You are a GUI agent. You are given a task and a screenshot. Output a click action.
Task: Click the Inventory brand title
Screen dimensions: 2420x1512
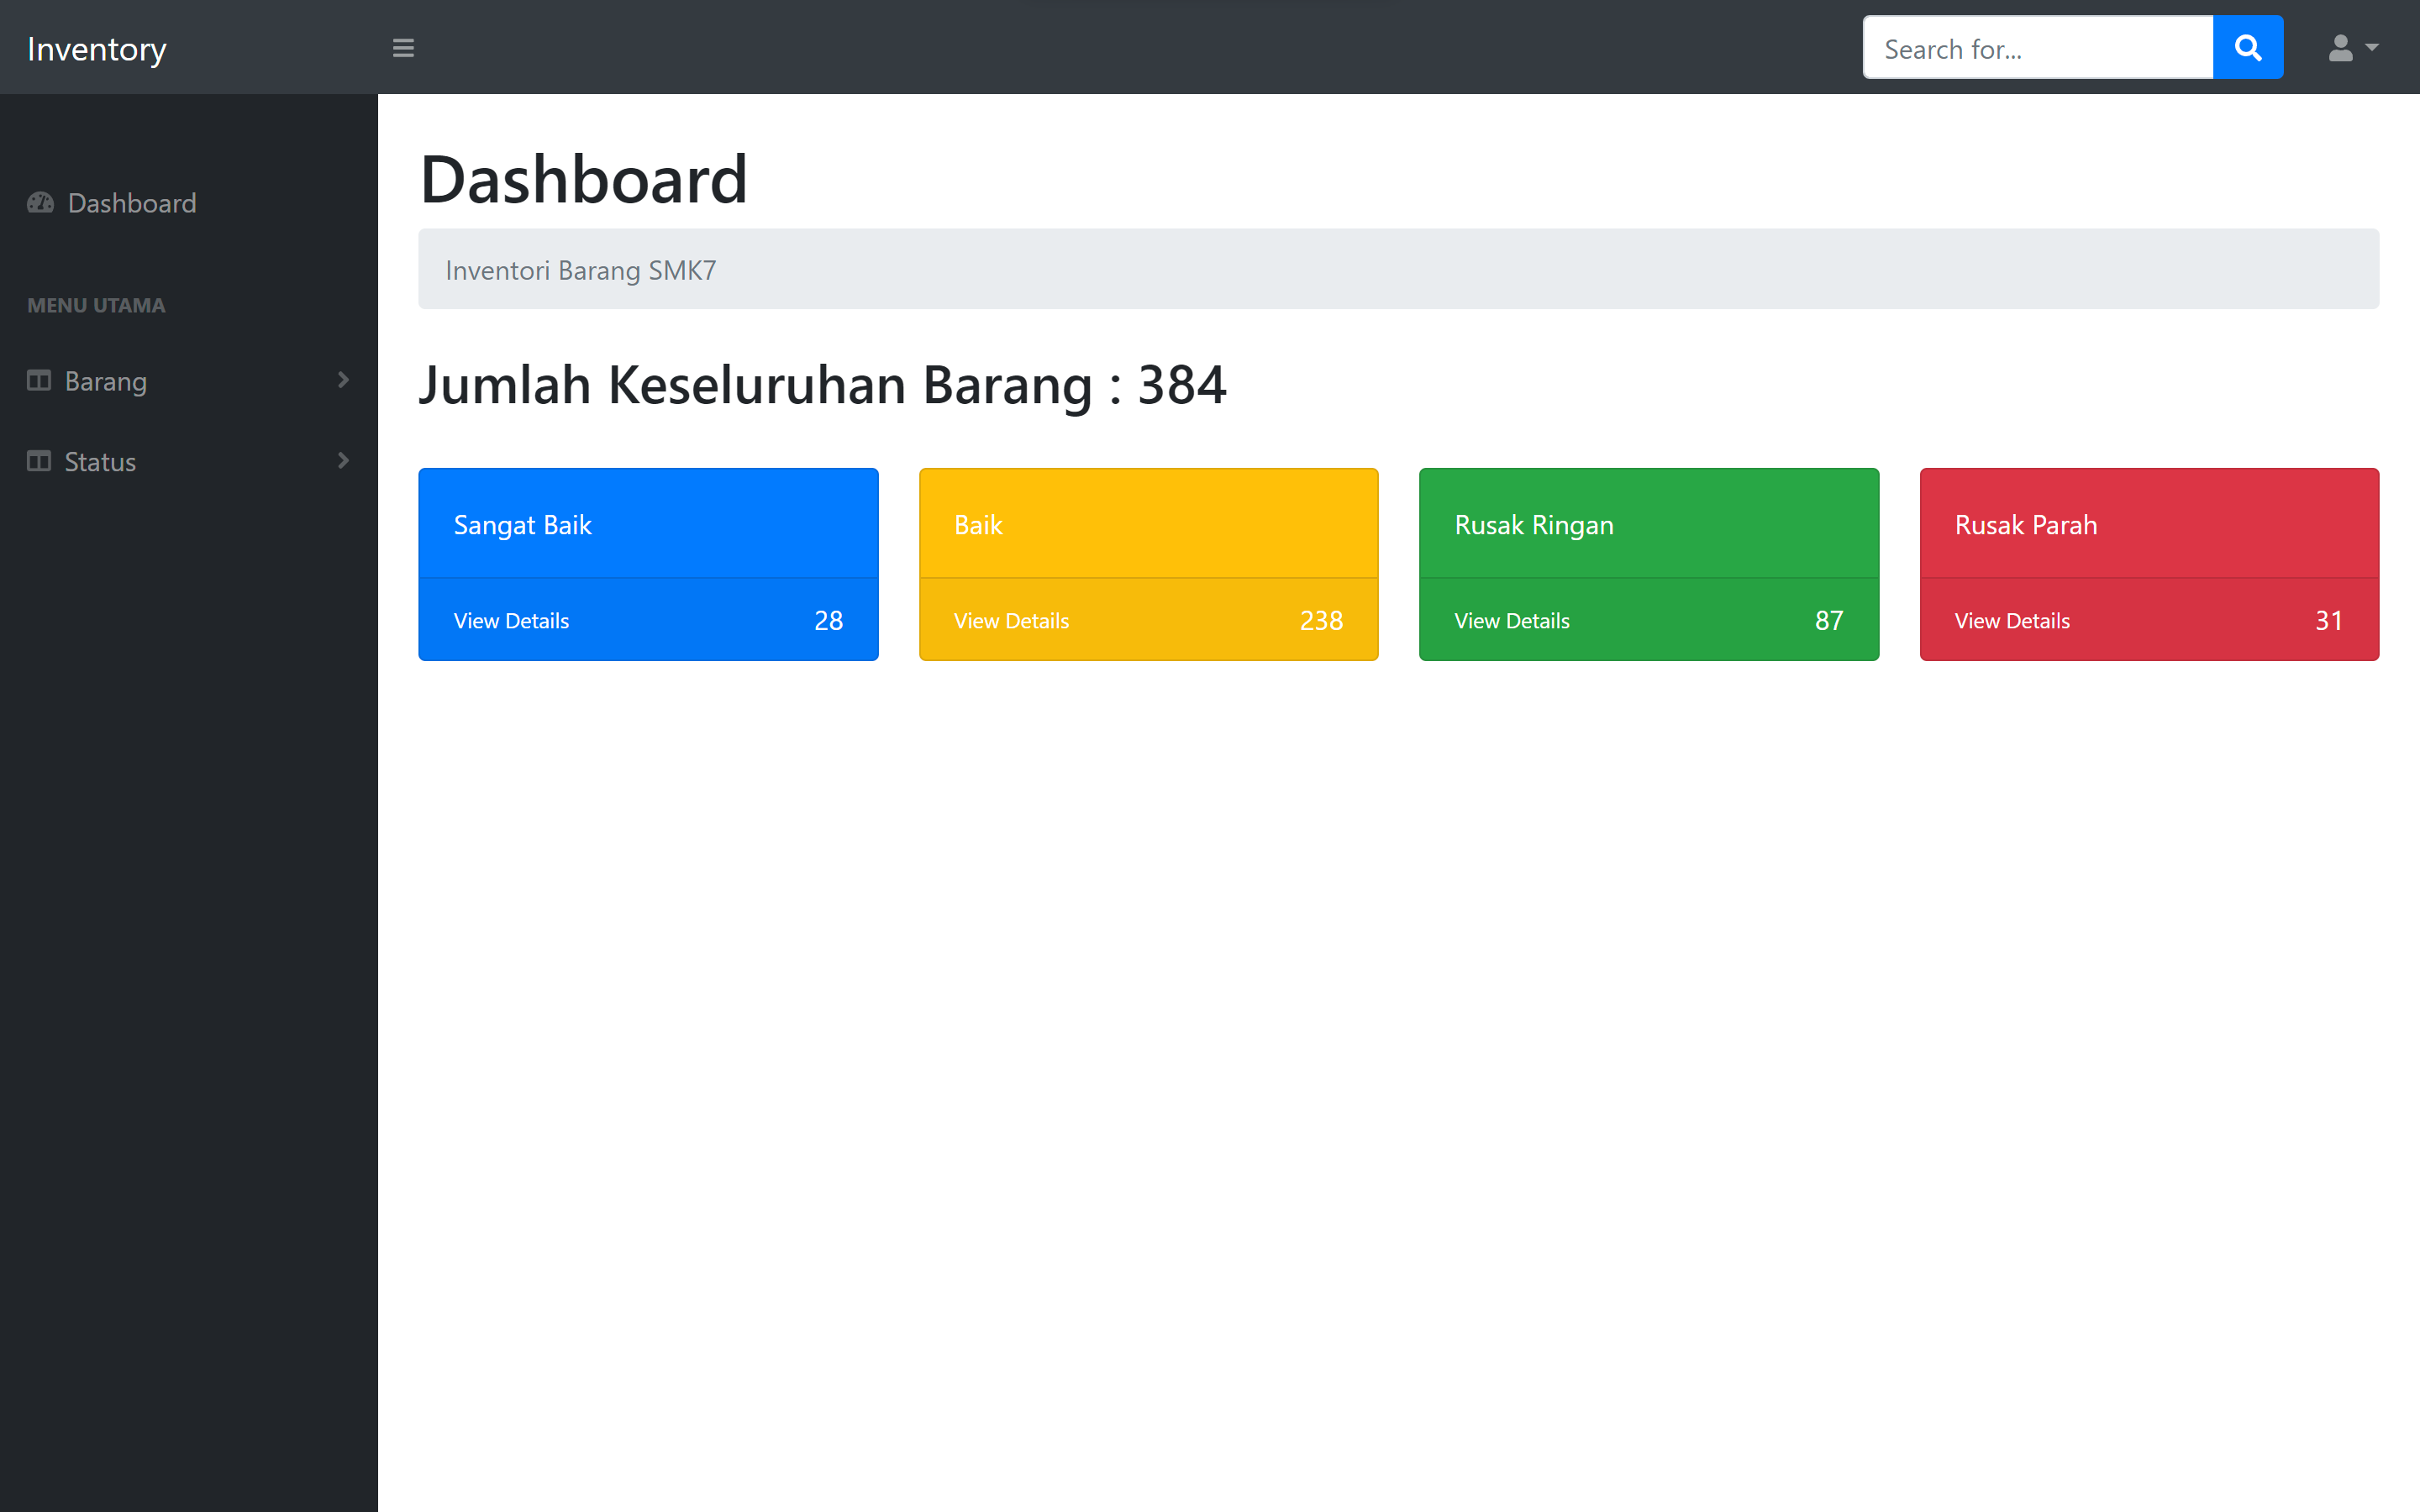[x=97, y=49]
